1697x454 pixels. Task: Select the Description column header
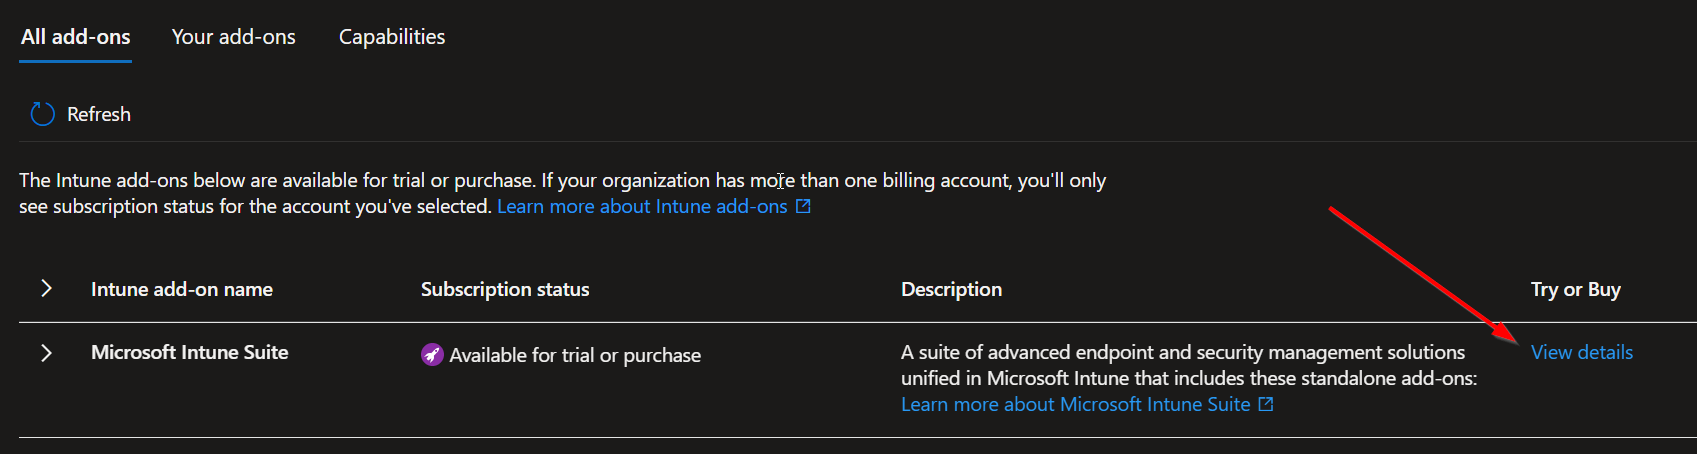(951, 290)
